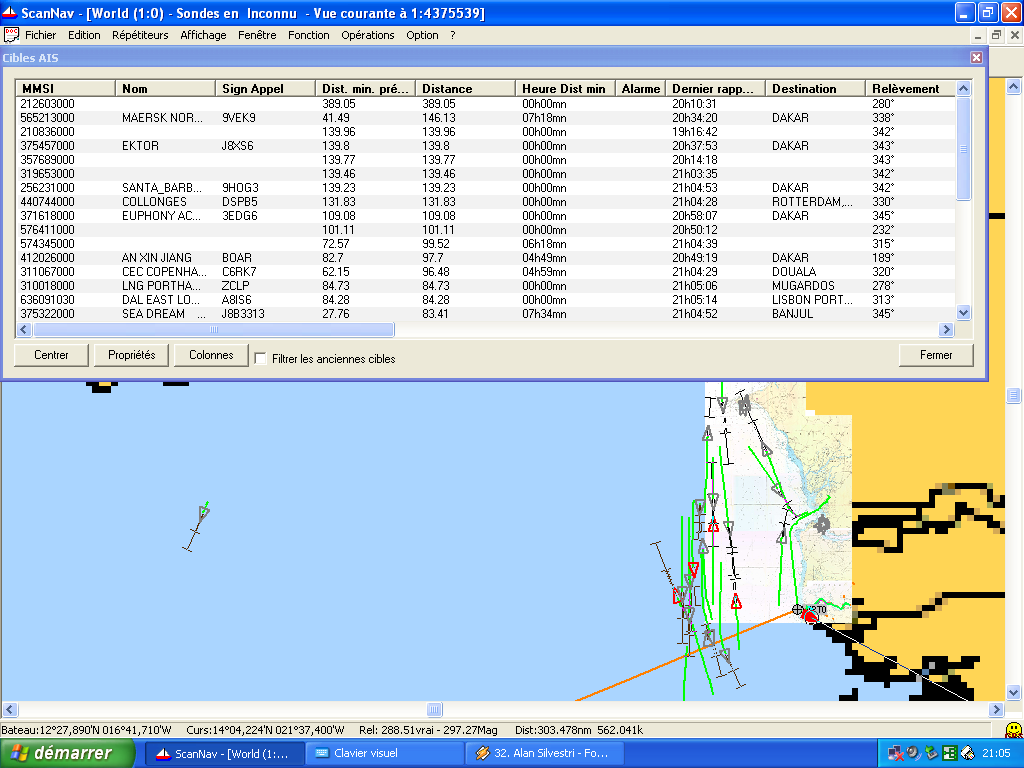This screenshot has width=1024, height=768.
Task: Select the DAL EAST LO... target row
Action: point(485,300)
